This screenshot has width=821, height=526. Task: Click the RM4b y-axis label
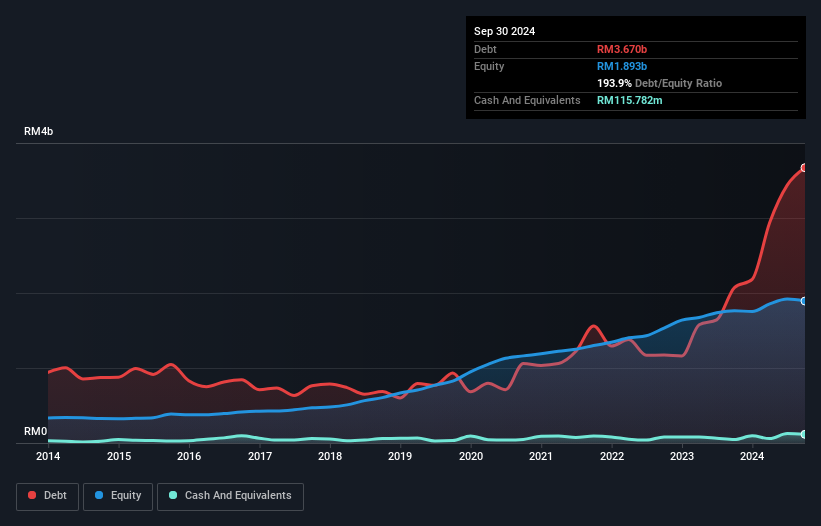tap(38, 131)
